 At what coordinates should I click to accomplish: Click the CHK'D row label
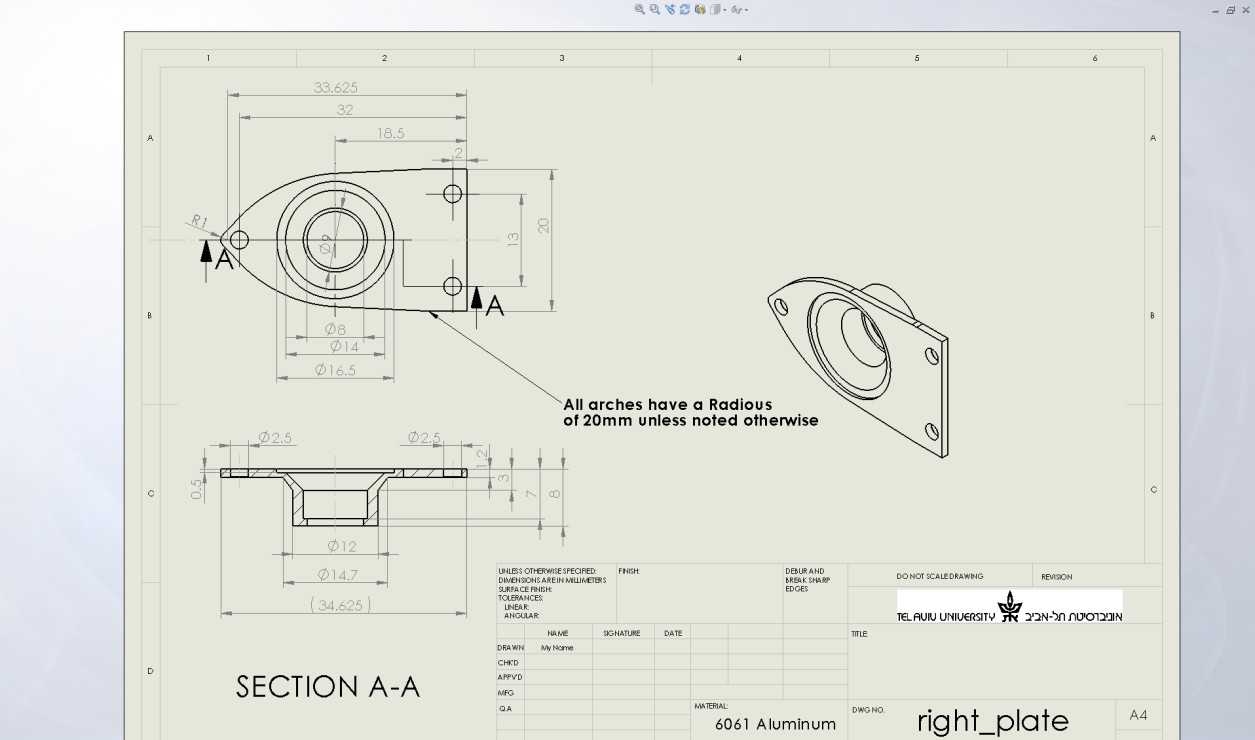click(x=510, y=662)
